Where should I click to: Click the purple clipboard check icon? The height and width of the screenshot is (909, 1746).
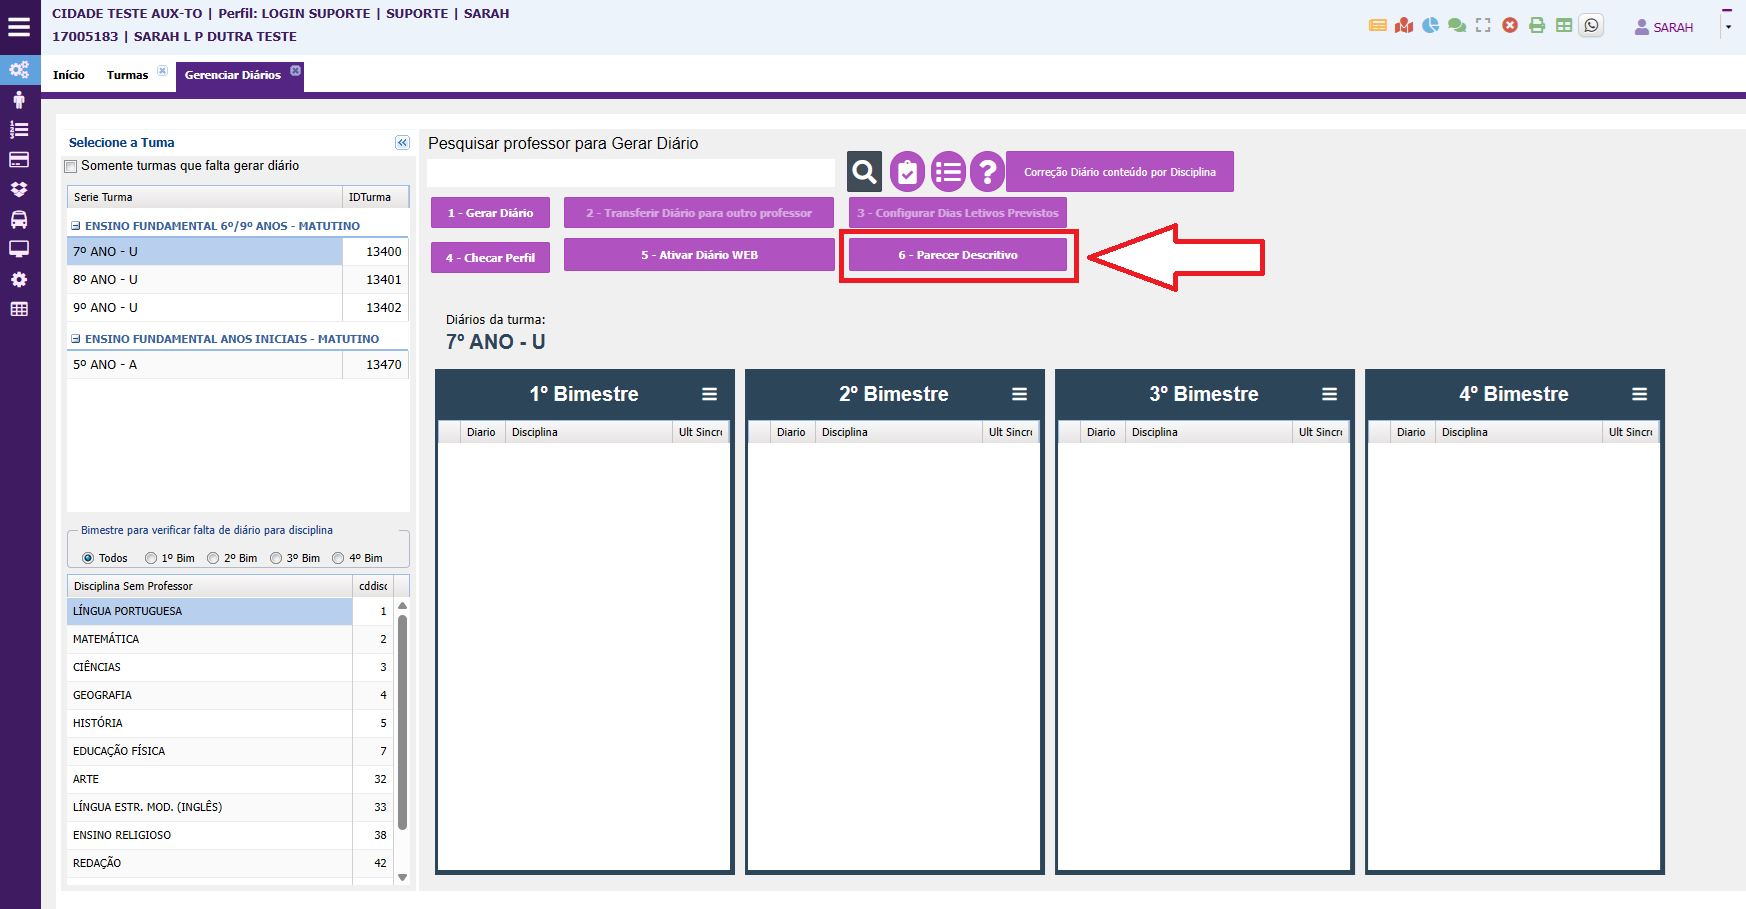coord(907,172)
